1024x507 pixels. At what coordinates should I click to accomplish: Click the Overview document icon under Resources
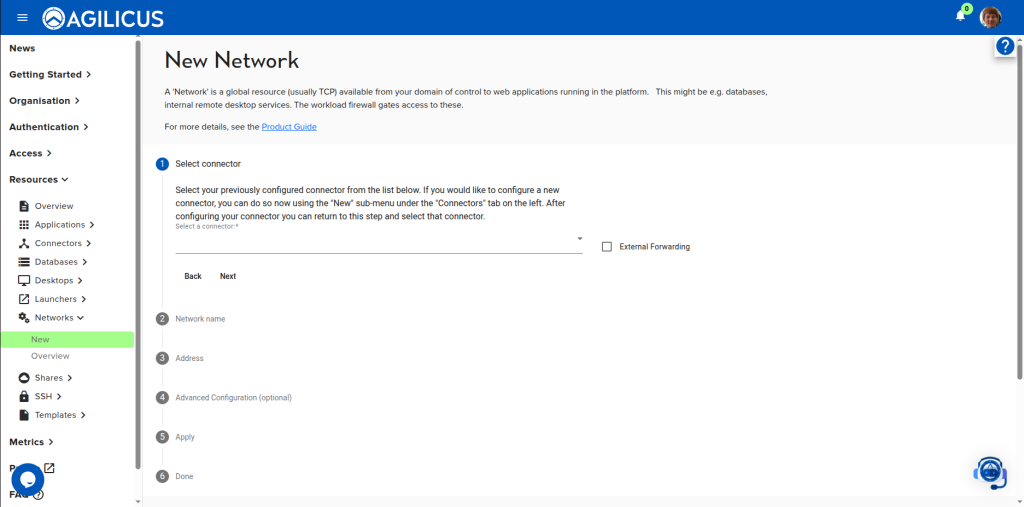[x=24, y=206]
